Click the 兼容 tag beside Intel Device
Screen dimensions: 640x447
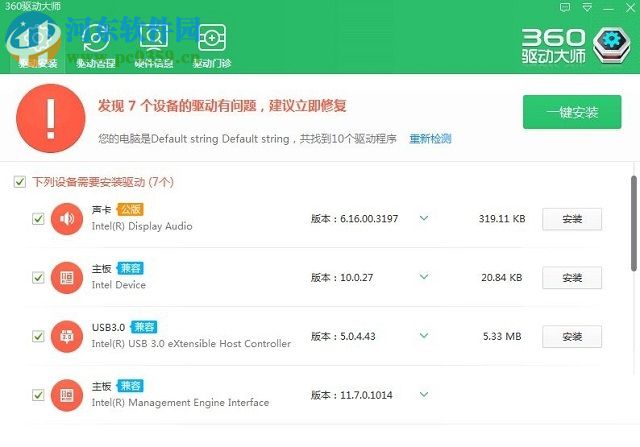(130, 268)
